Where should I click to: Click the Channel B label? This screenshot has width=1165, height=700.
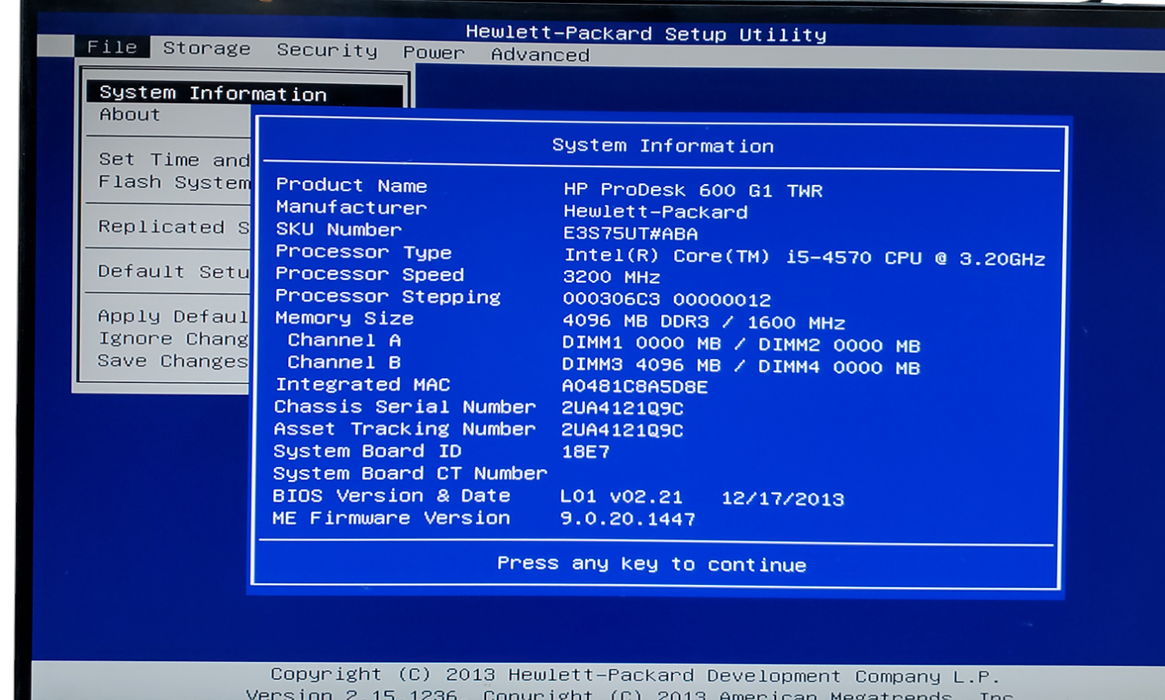(344, 363)
